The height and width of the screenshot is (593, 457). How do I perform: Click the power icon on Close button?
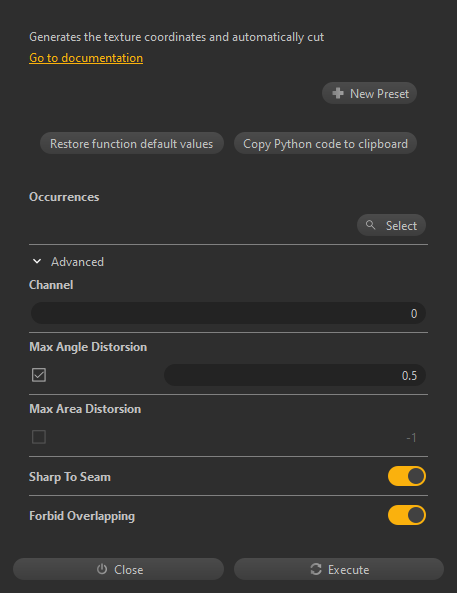(x=102, y=569)
